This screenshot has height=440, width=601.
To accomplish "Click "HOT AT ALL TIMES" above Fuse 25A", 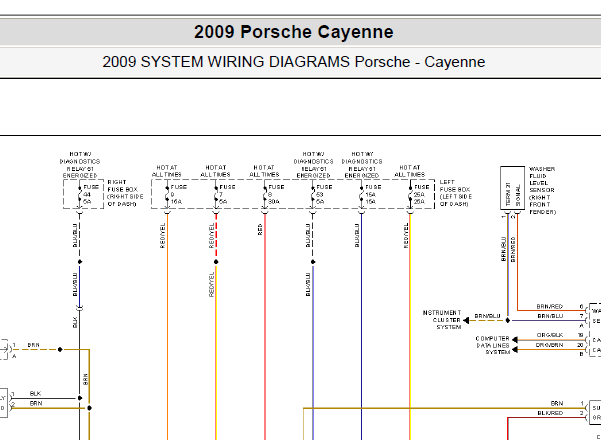I will (410, 171).
